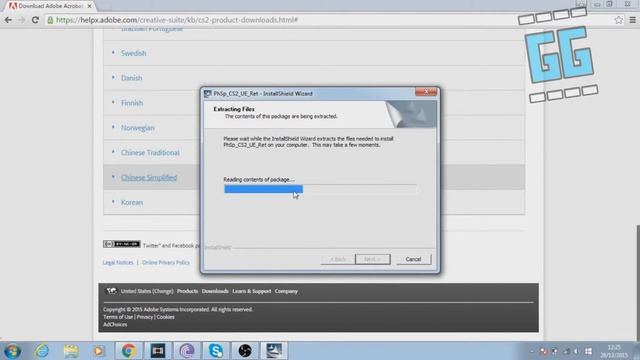Viewport: 640px width, 360px height.
Task: Expand the Finnish language section
Action: (x=132, y=103)
